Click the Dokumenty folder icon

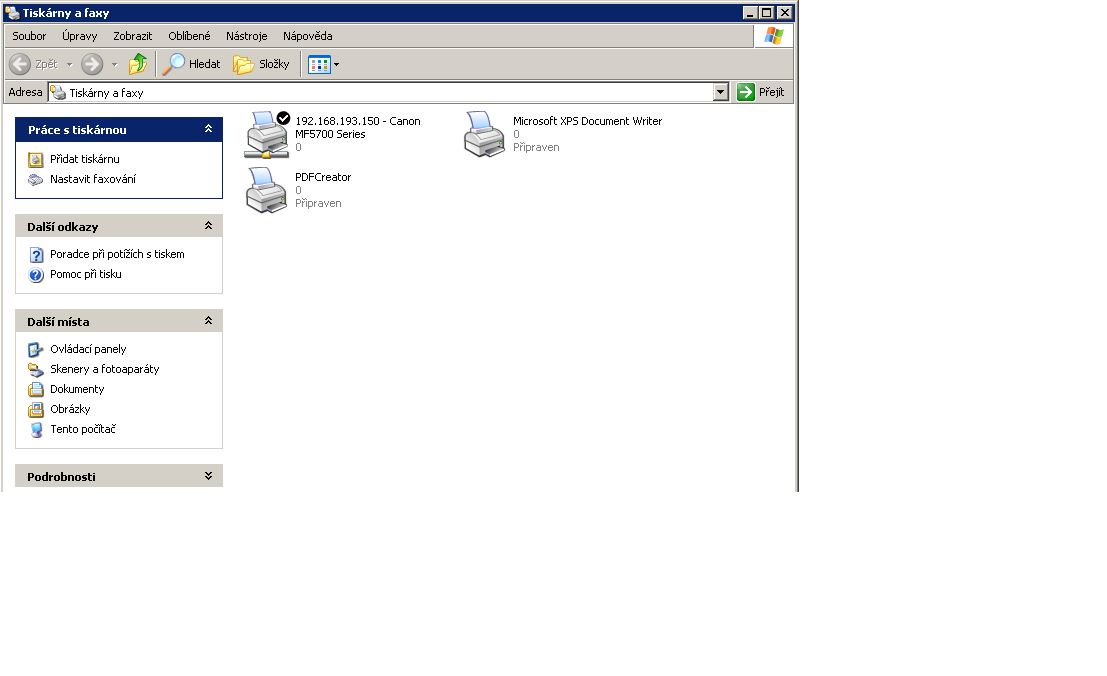click(35, 390)
